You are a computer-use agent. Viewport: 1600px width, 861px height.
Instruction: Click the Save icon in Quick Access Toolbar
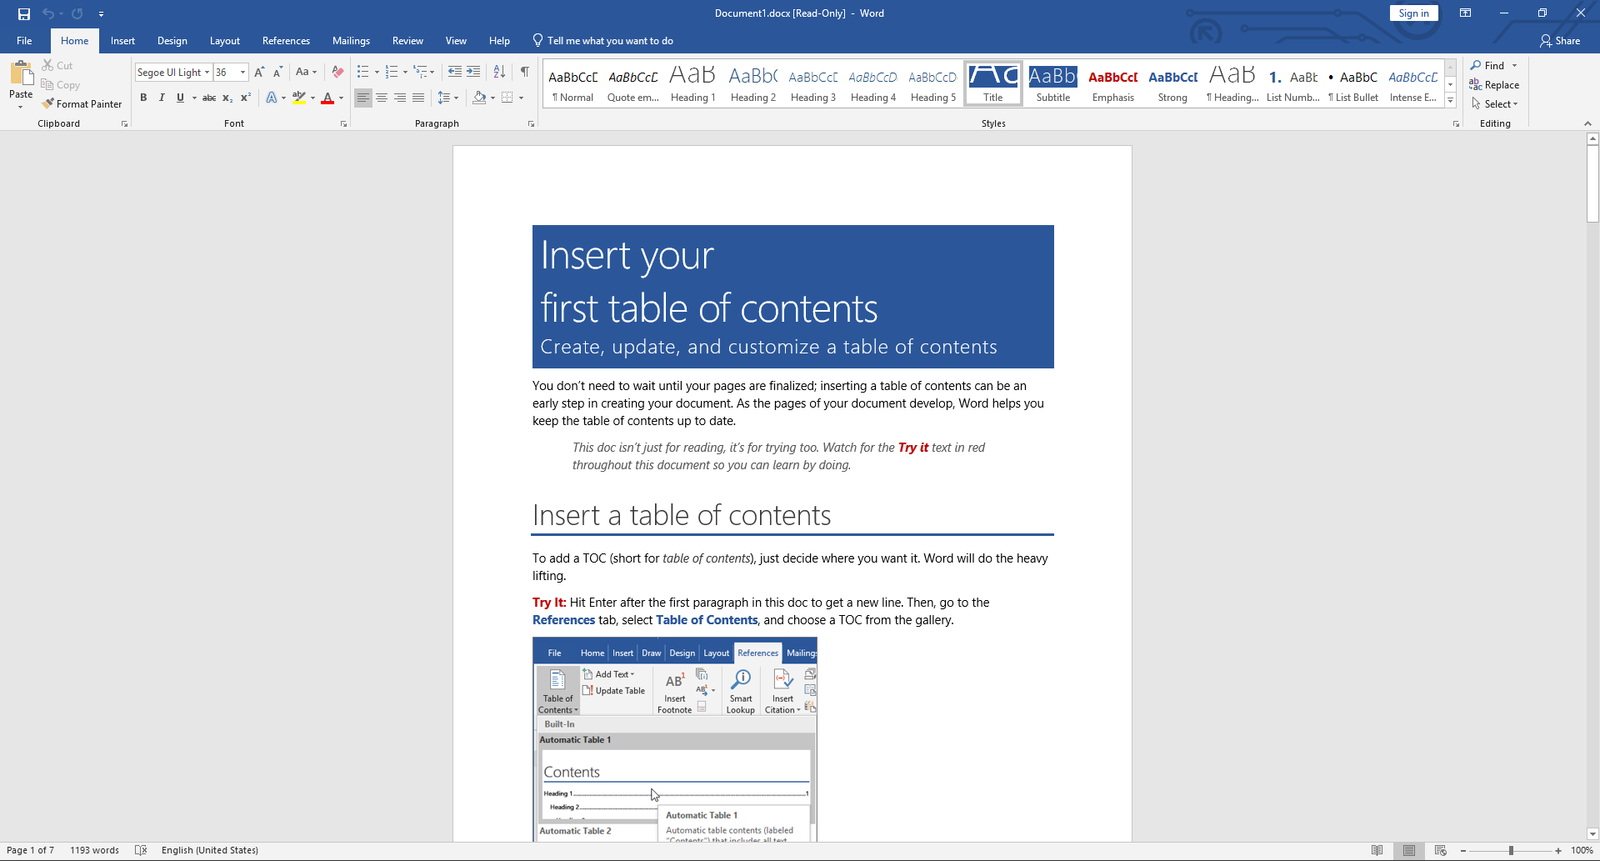click(24, 14)
